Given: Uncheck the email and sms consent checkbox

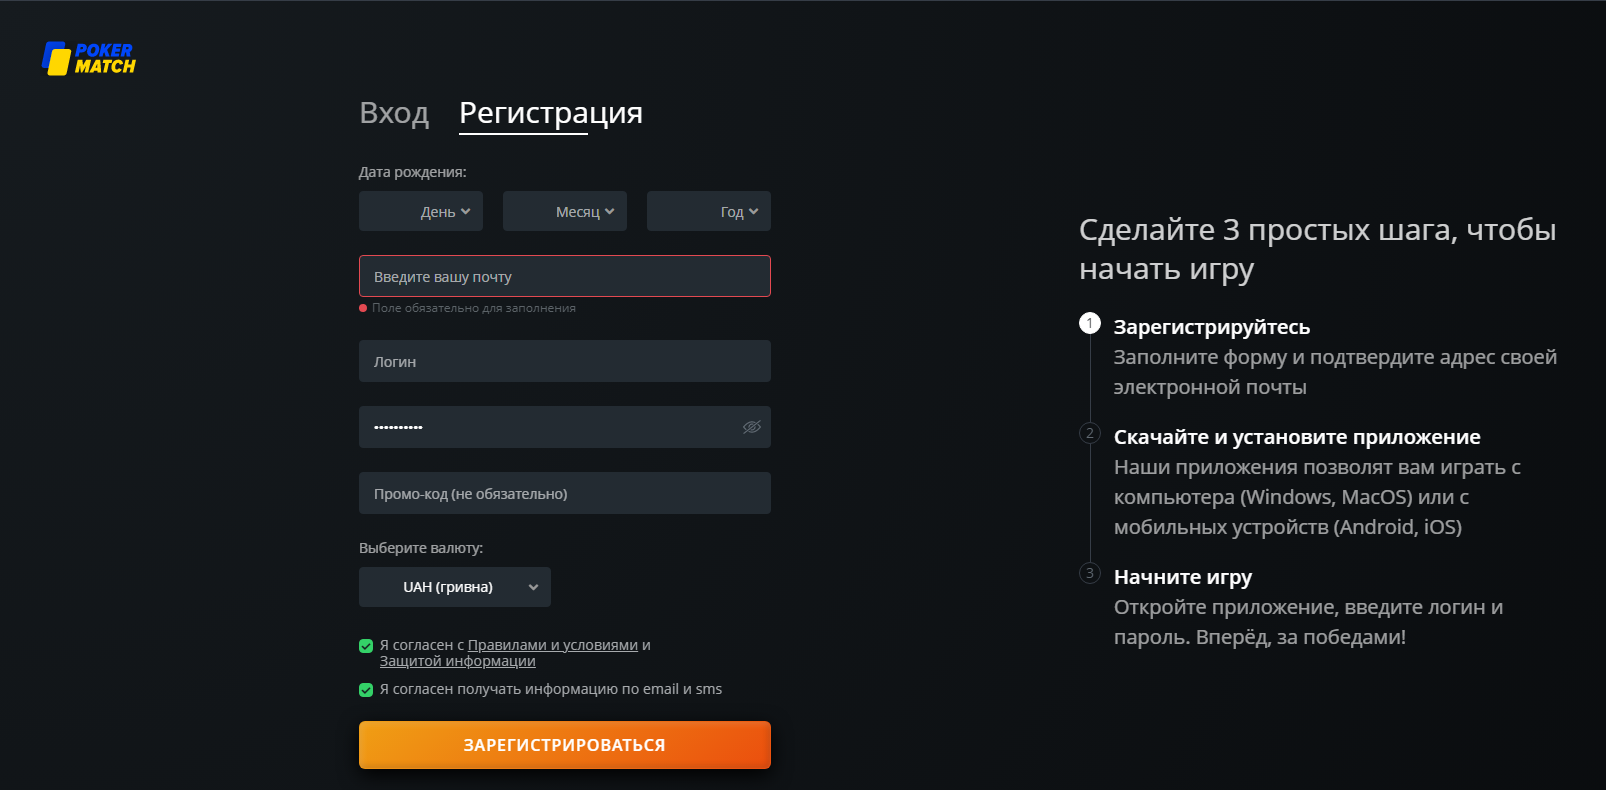Looking at the screenshot, I should click(366, 690).
